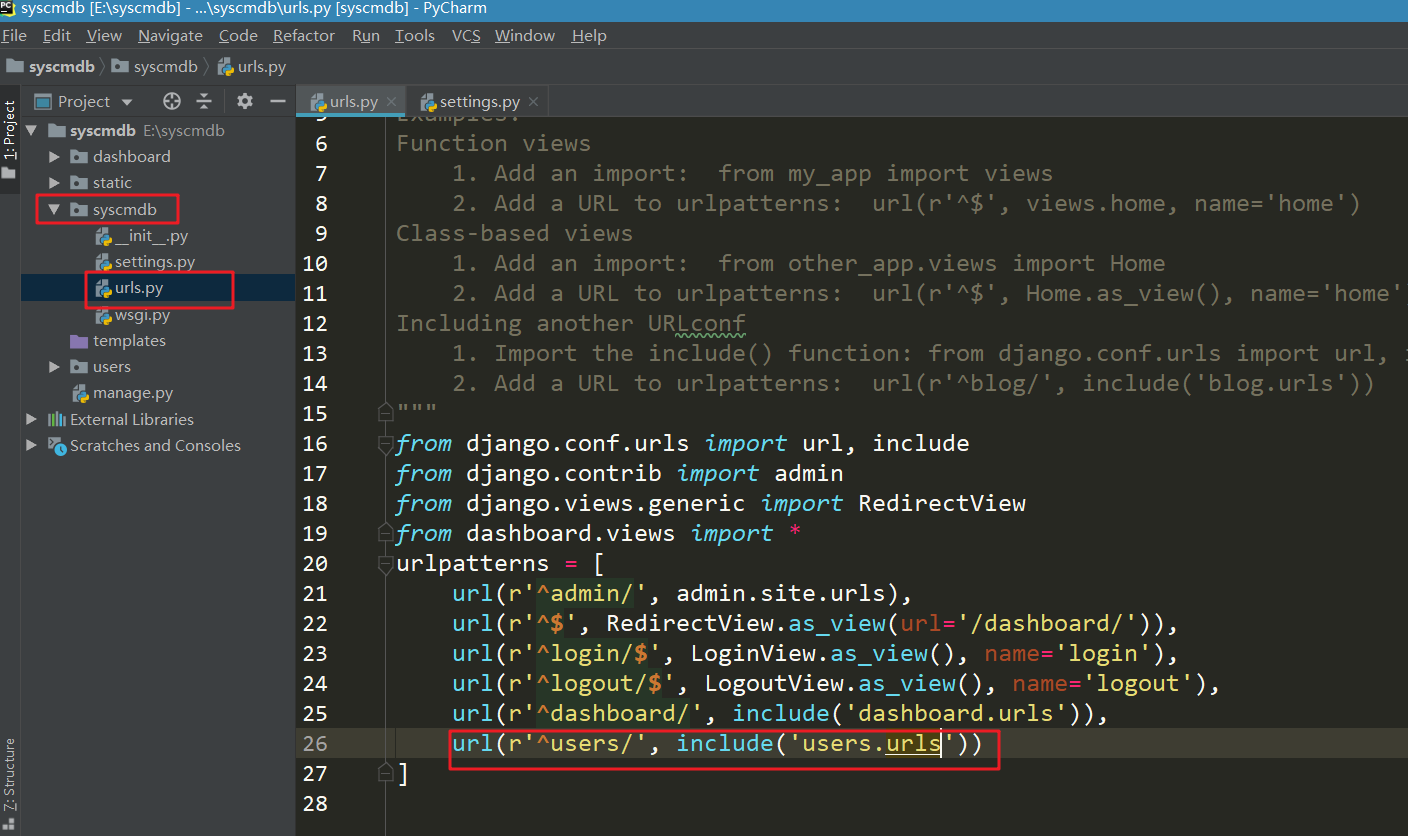The width and height of the screenshot is (1408, 836).
Task: Expand the Scratches and Consoles node
Action: [x=31, y=445]
